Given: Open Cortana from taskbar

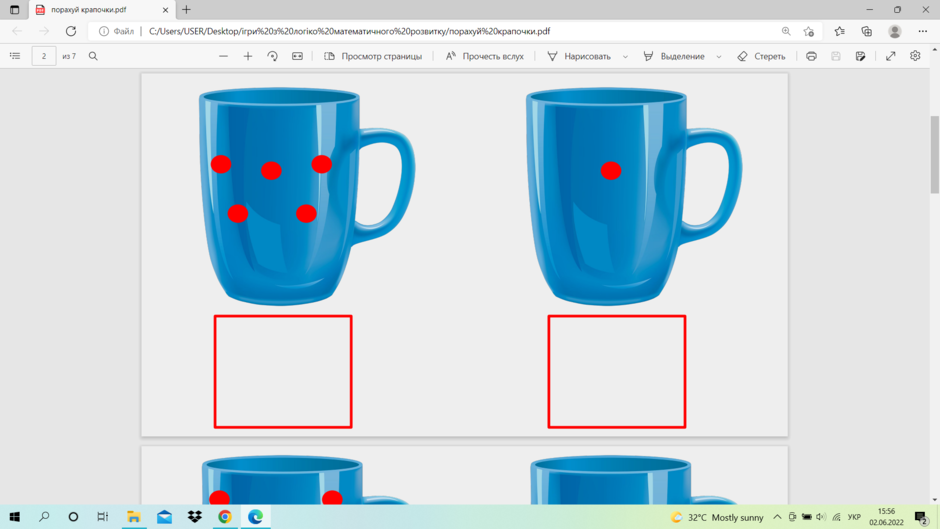Looking at the screenshot, I should pyautogui.click(x=73, y=516).
